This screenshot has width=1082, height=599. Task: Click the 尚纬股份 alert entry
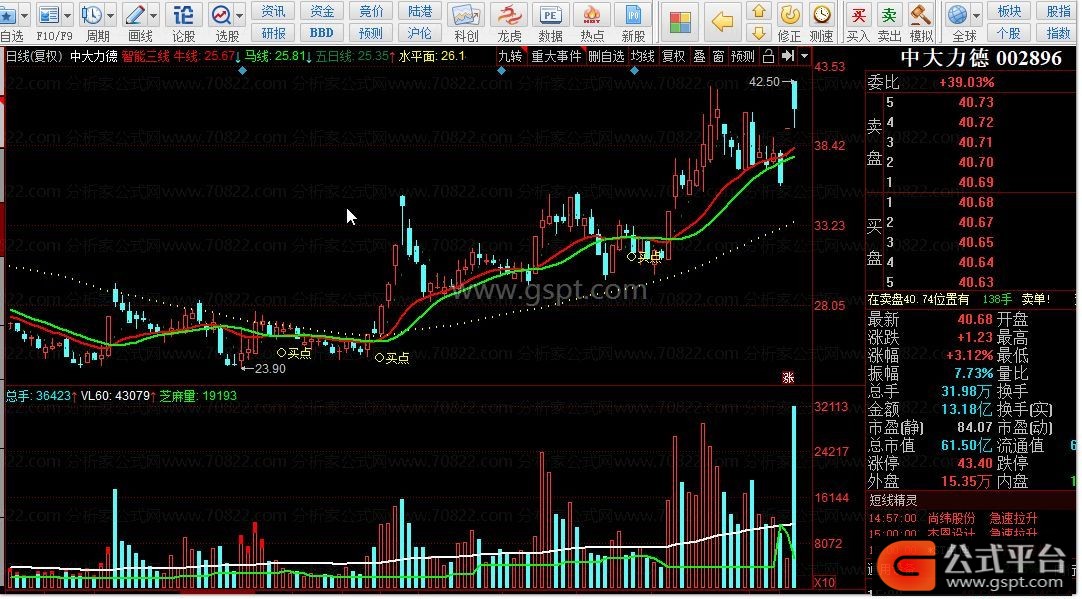952,518
